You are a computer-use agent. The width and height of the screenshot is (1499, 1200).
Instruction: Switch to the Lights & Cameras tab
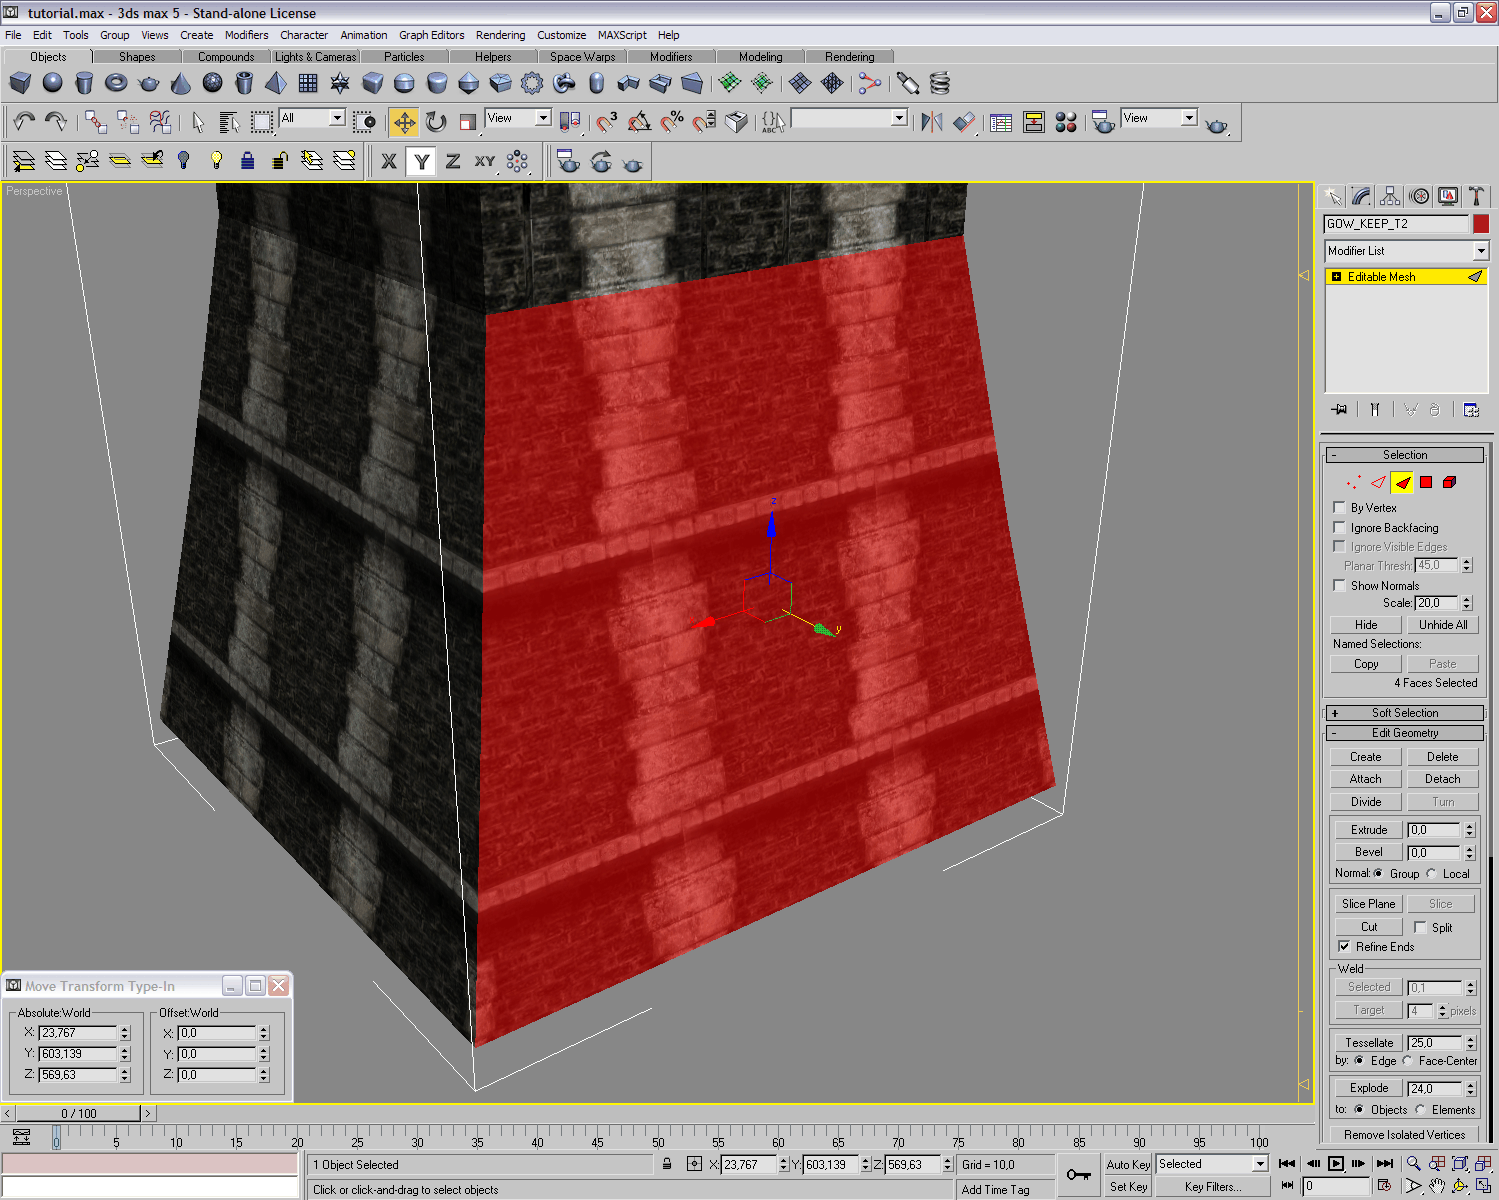pyautogui.click(x=315, y=57)
